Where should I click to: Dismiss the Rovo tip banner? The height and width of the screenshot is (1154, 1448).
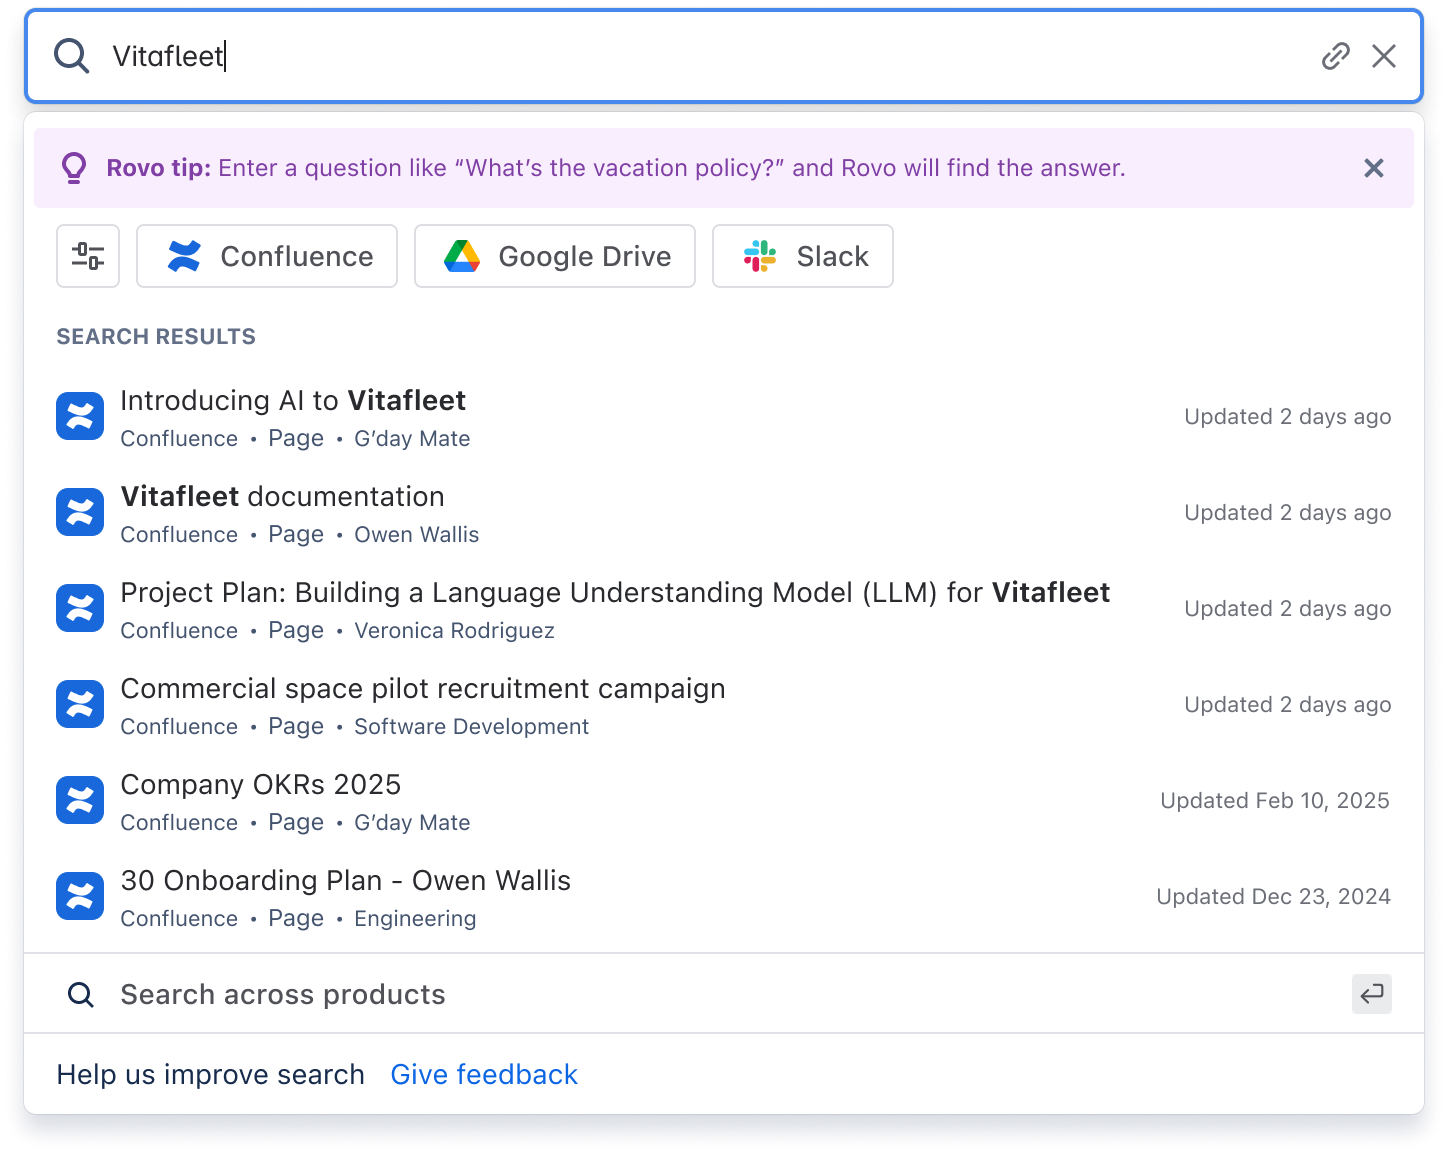[1373, 168]
